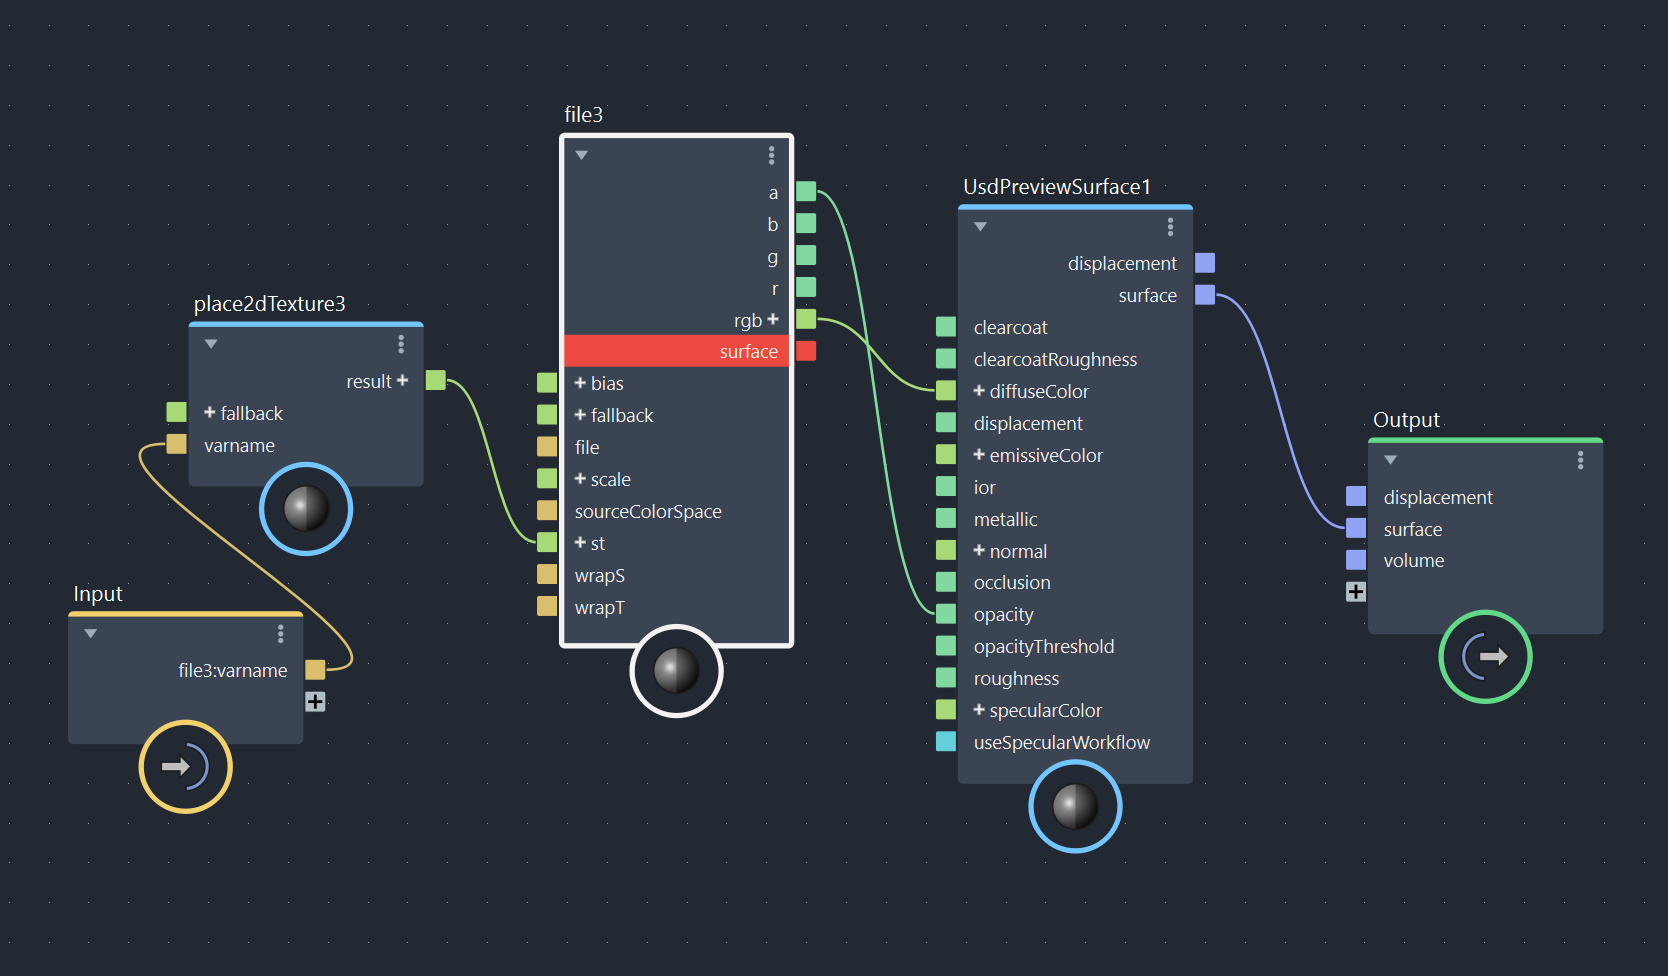Collapse the file3 node with its header triangle
The width and height of the screenshot is (1668, 976).
click(x=581, y=155)
